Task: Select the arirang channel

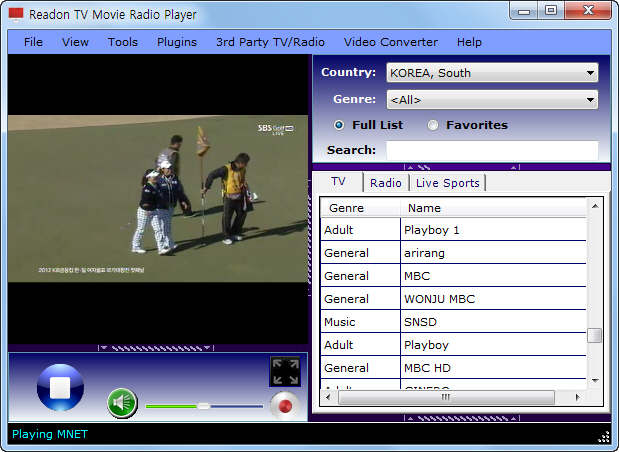Action: pos(454,253)
